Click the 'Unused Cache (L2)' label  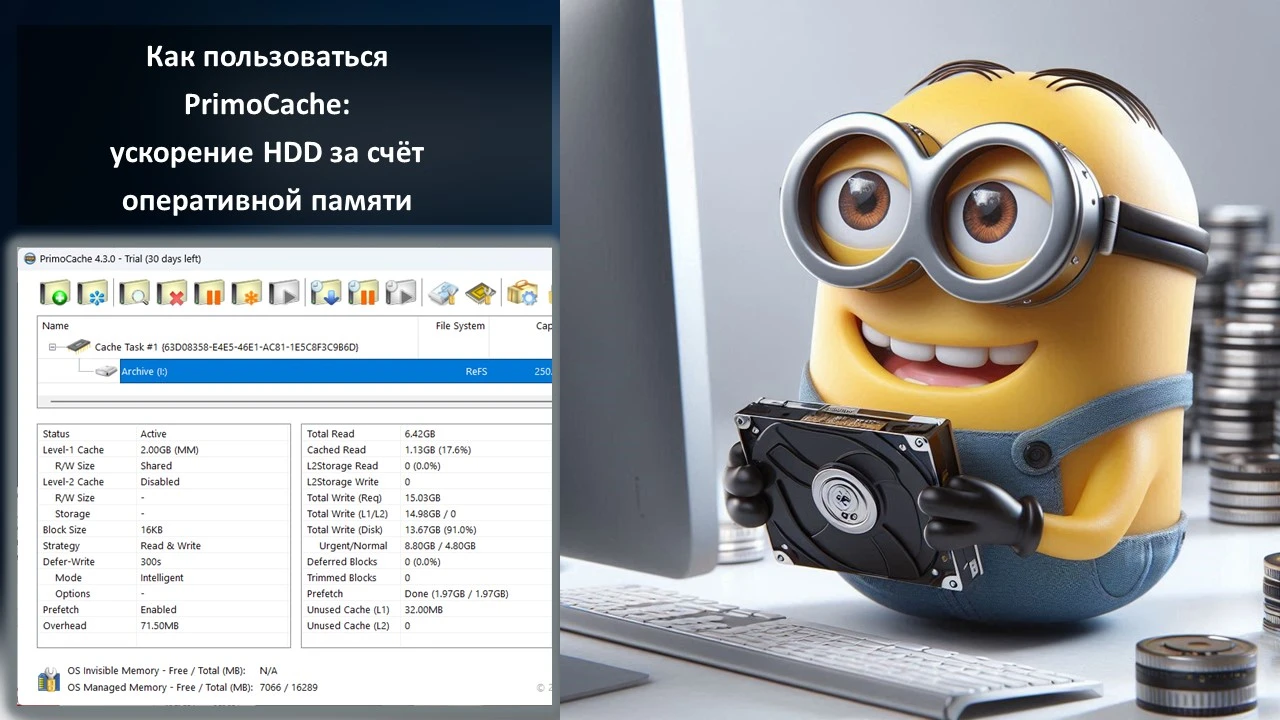(348, 626)
